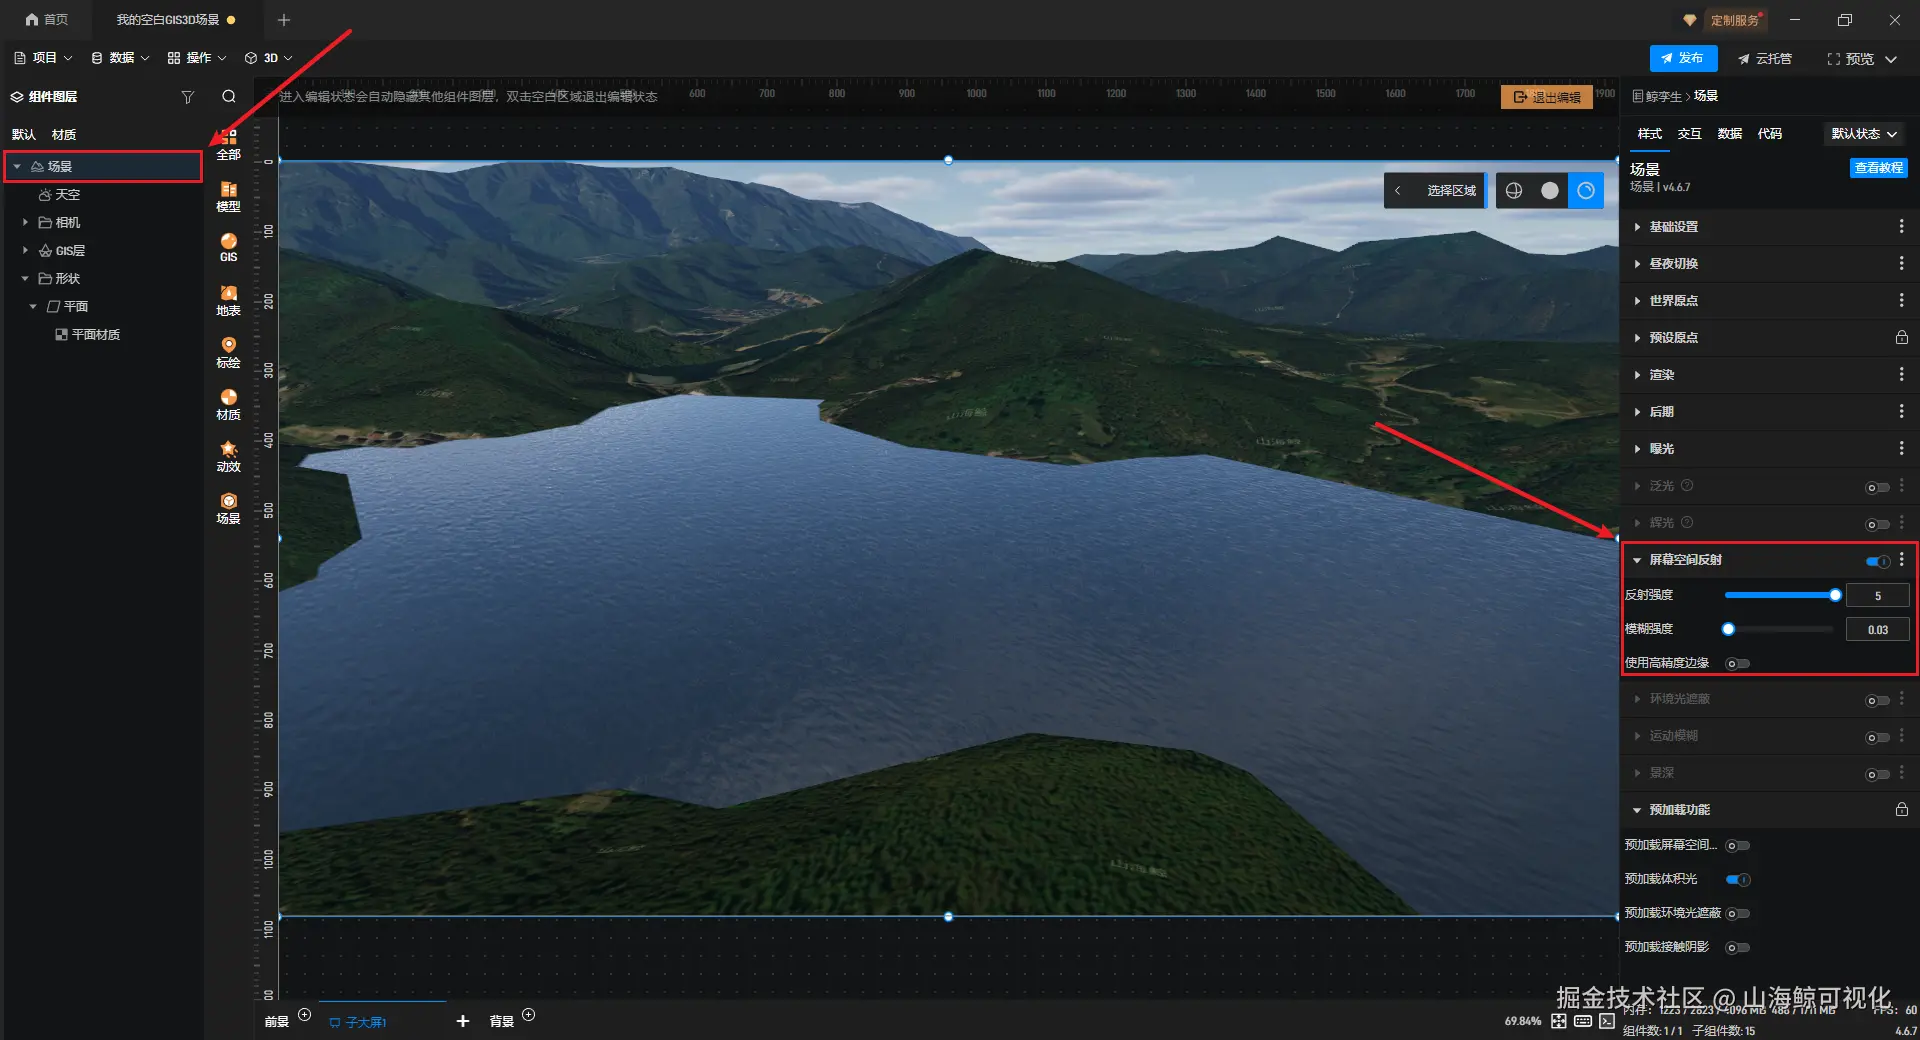Open the 操作 dropdown menu
The width and height of the screenshot is (1920, 1040).
tap(197, 58)
